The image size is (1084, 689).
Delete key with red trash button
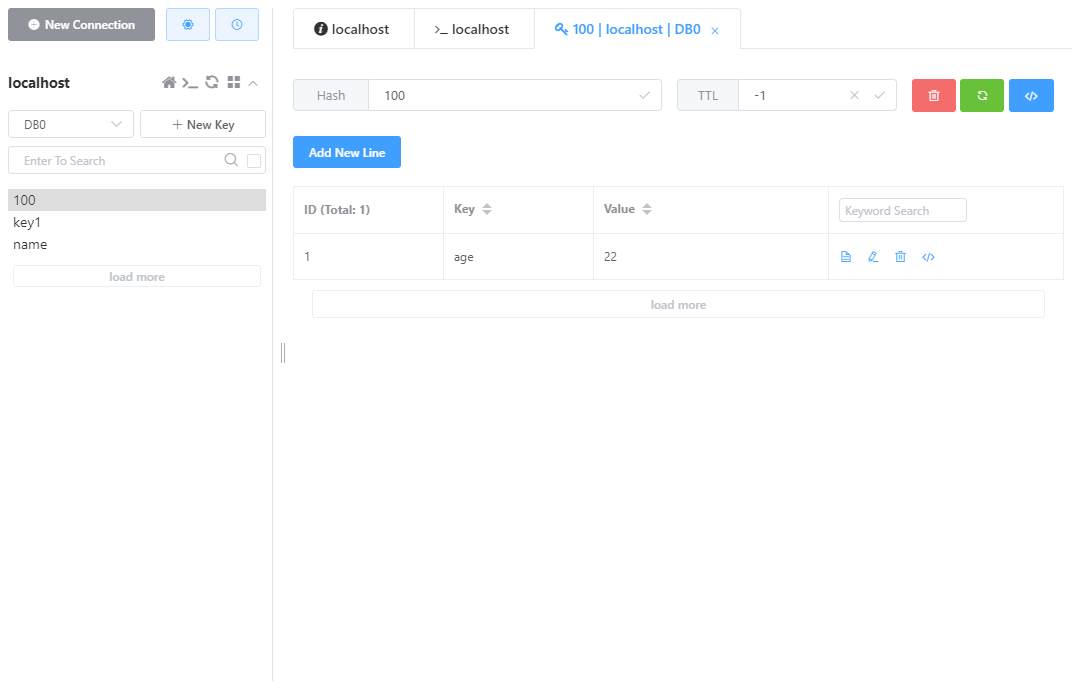[933, 95]
